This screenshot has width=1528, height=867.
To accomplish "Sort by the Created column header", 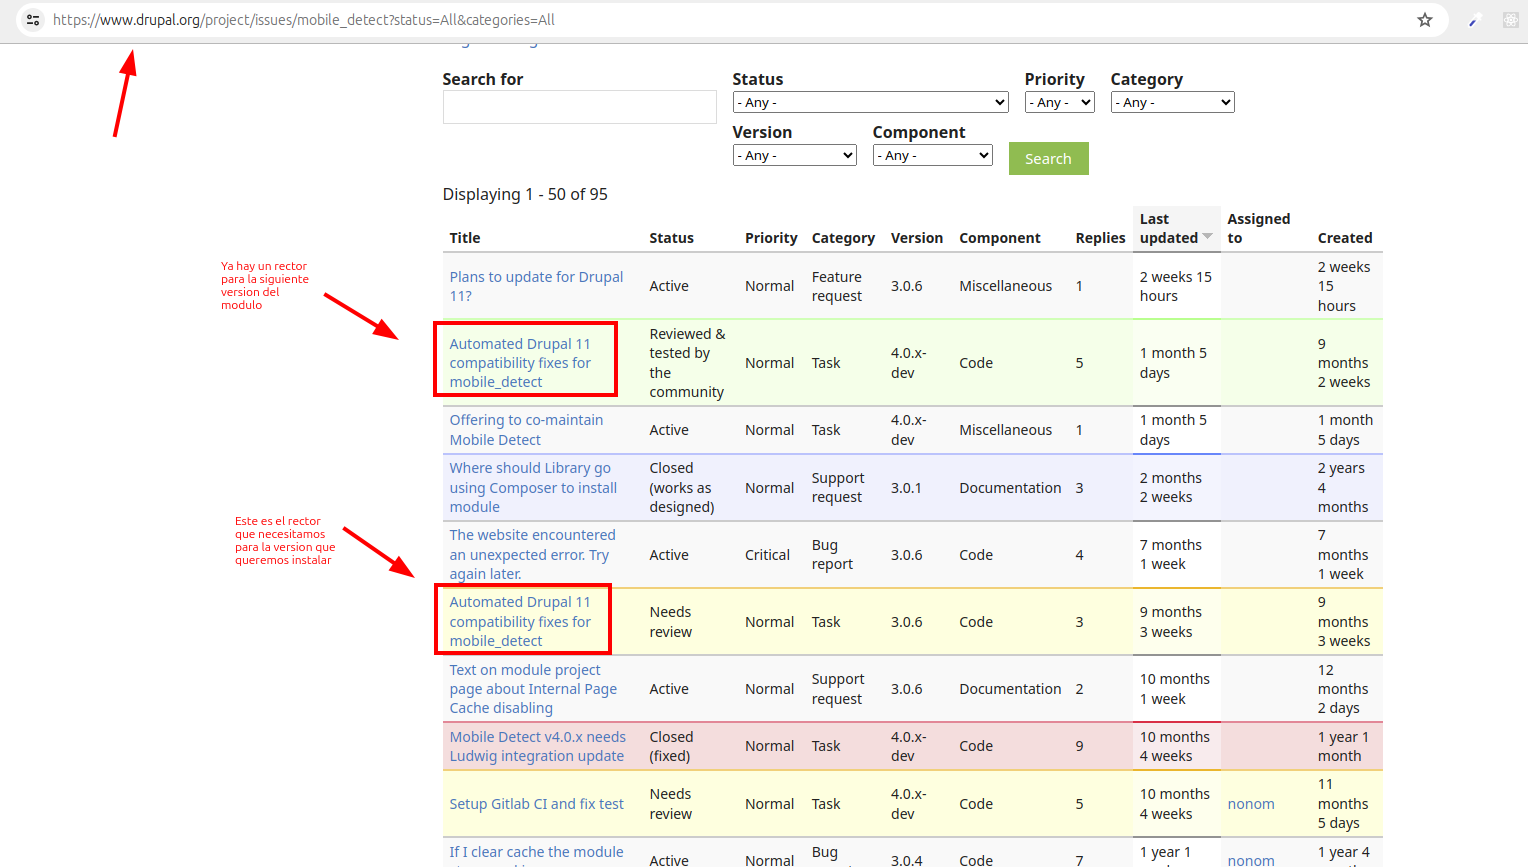I will [1345, 238].
